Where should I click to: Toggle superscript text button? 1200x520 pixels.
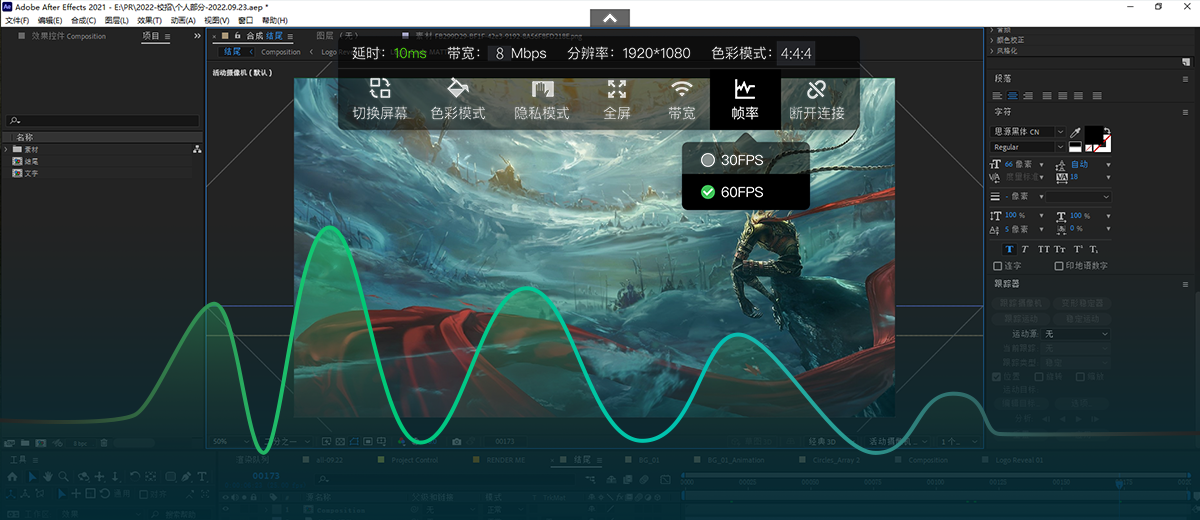[1078, 249]
